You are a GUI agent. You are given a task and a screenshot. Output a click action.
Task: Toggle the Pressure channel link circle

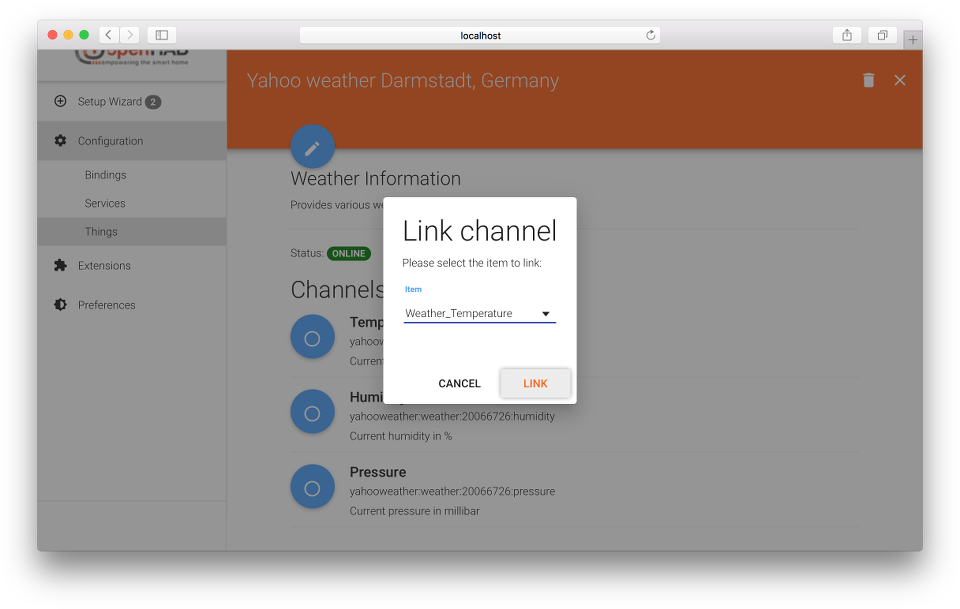click(x=312, y=487)
